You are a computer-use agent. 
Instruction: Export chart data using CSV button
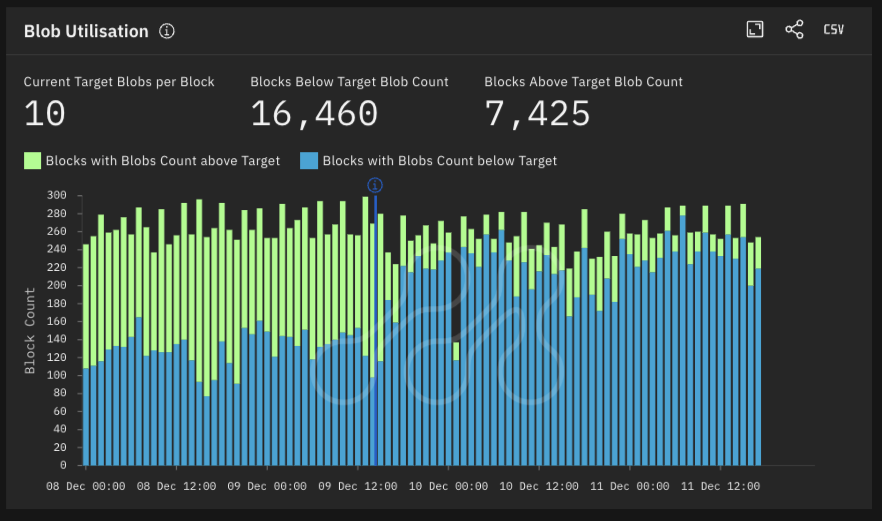833,30
